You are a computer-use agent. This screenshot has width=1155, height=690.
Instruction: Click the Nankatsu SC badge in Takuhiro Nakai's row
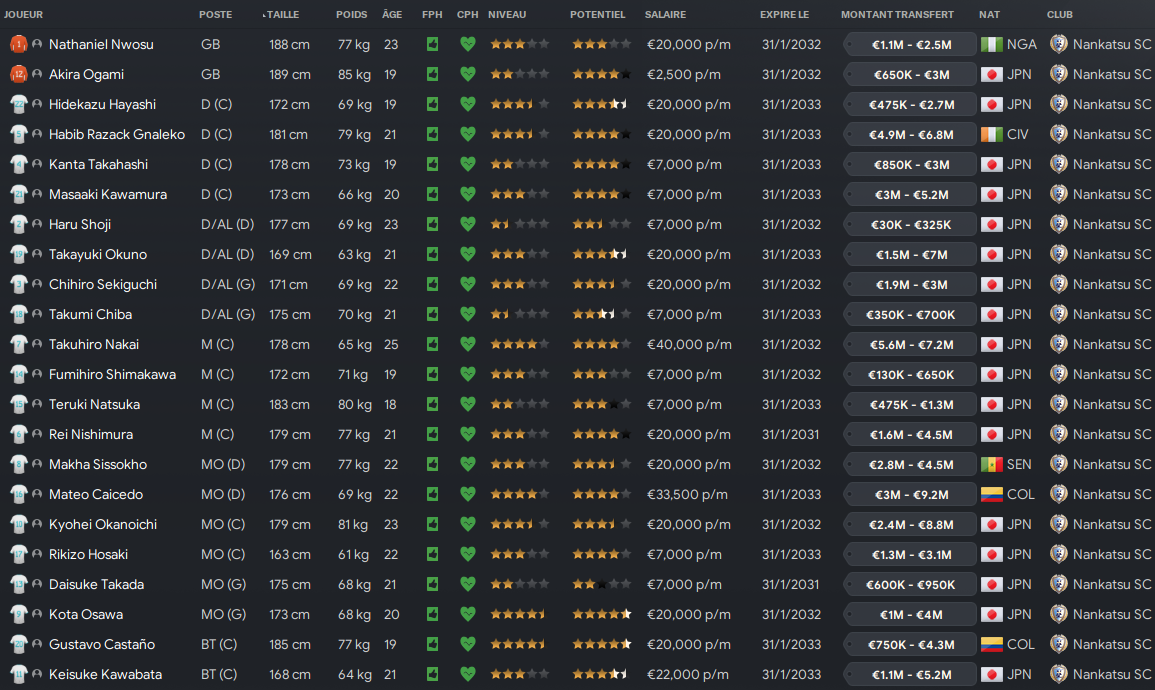pyautogui.click(x=1059, y=344)
